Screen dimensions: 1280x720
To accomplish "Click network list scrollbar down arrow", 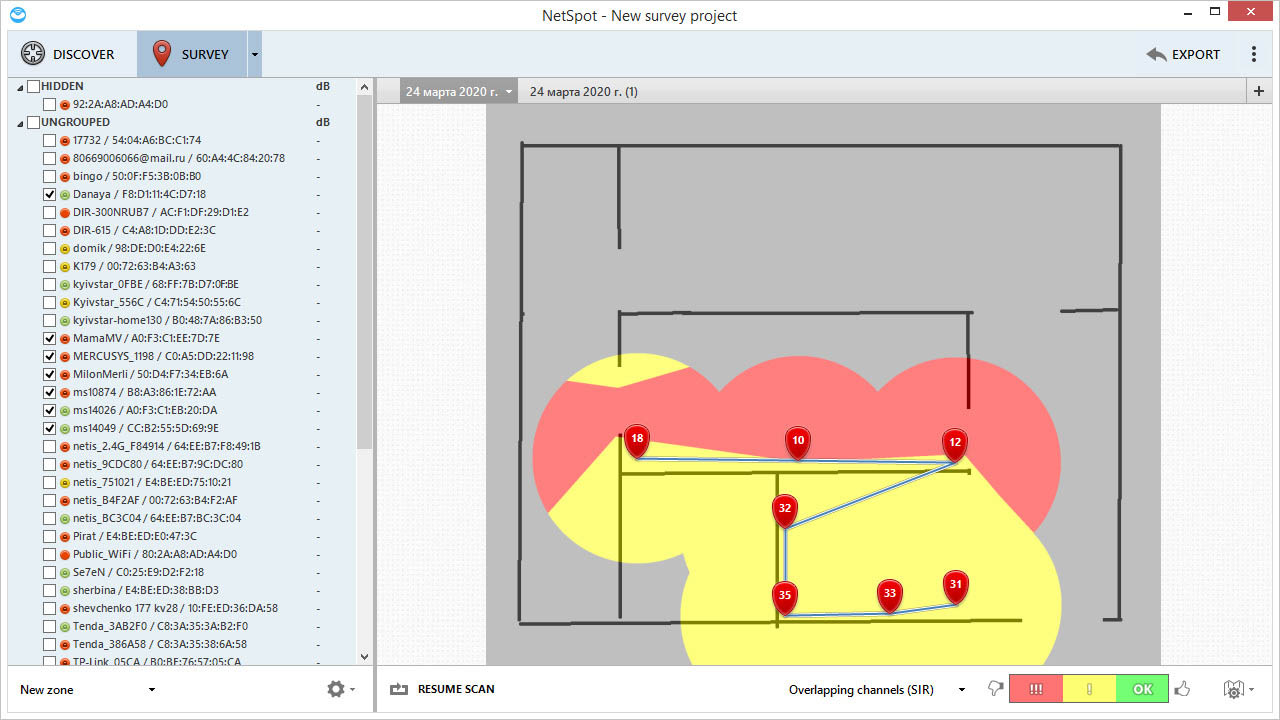I will (x=364, y=657).
